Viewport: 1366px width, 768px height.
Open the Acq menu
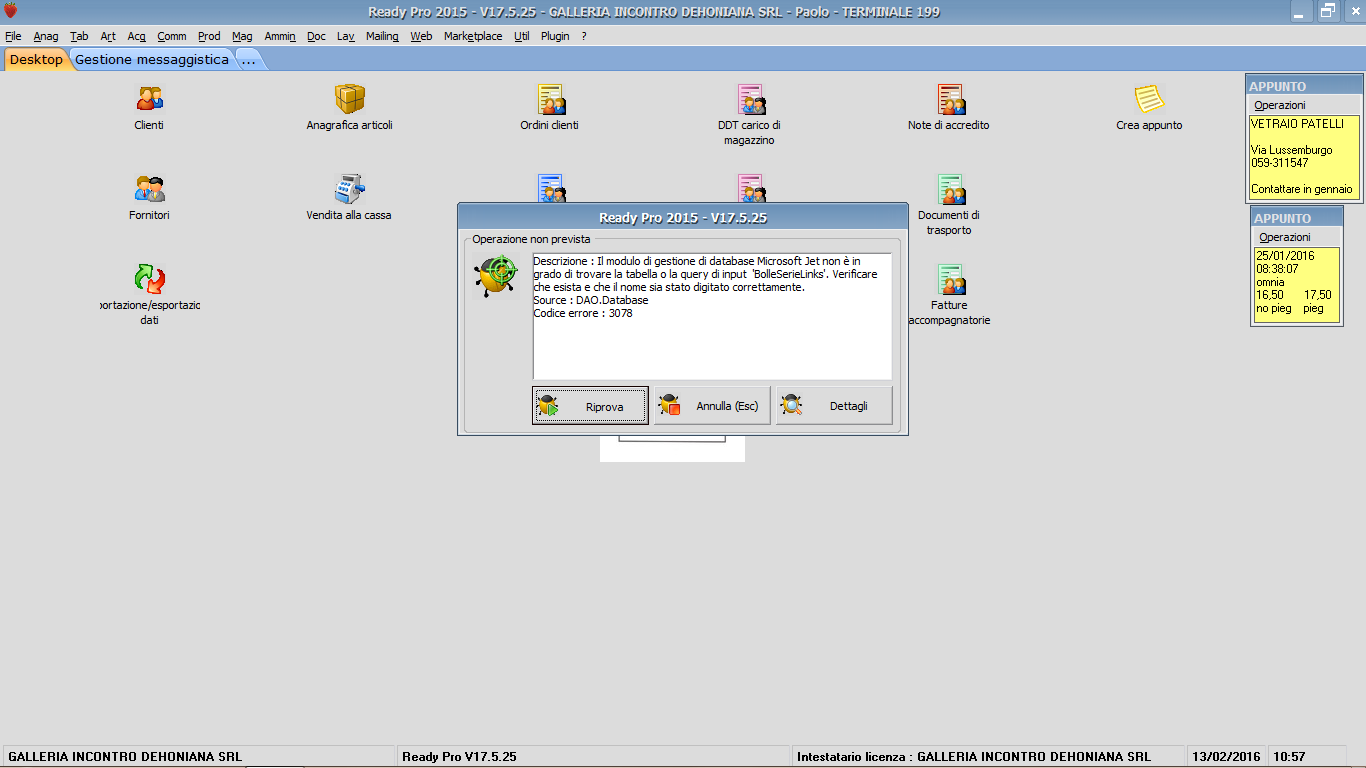point(137,36)
